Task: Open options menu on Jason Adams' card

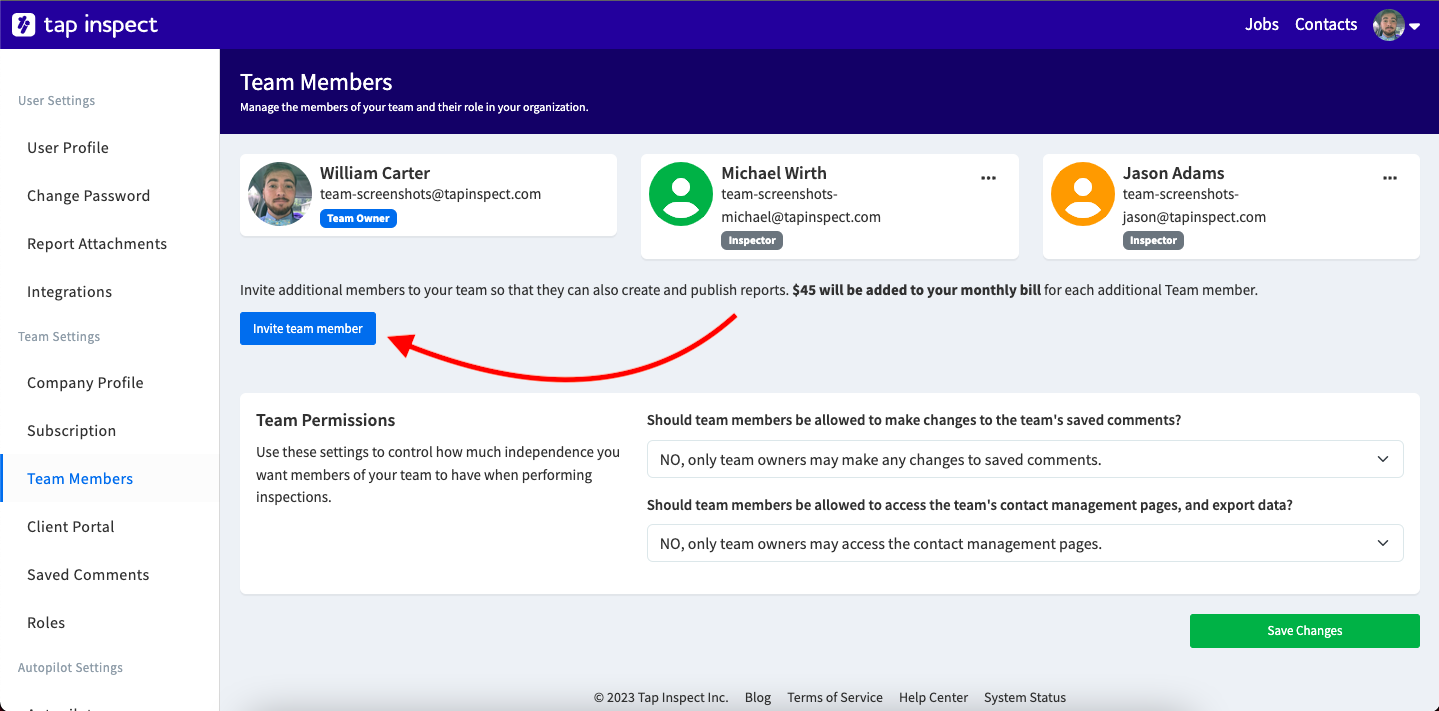Action: [x=1390, y=178]
